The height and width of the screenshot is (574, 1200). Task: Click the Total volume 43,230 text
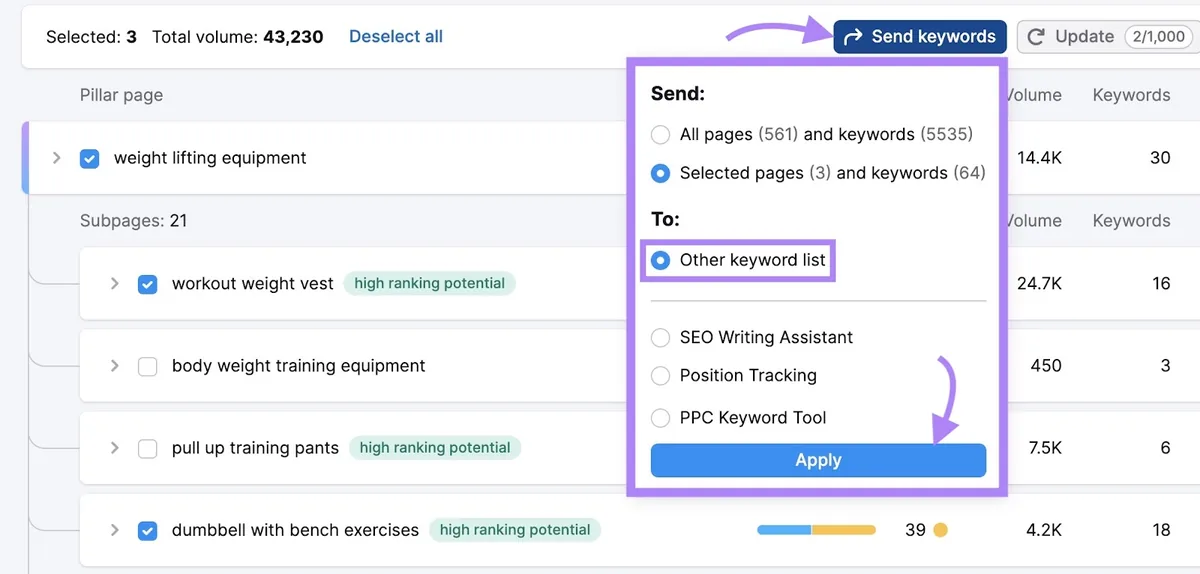[x=238, y=37]
